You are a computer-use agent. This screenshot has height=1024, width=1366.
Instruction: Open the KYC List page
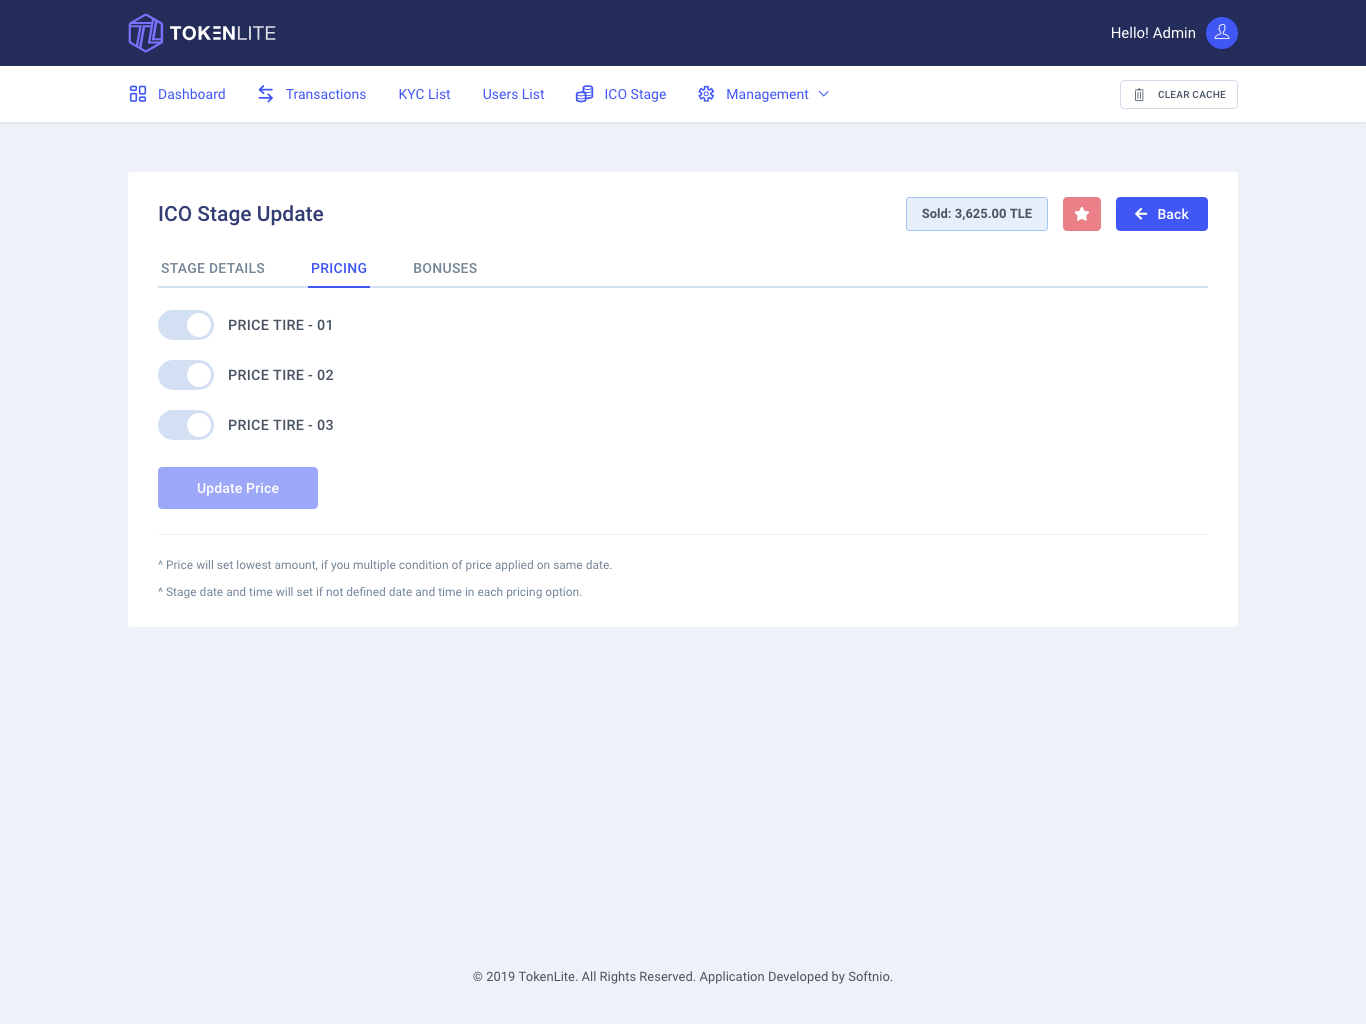point(424,94)
